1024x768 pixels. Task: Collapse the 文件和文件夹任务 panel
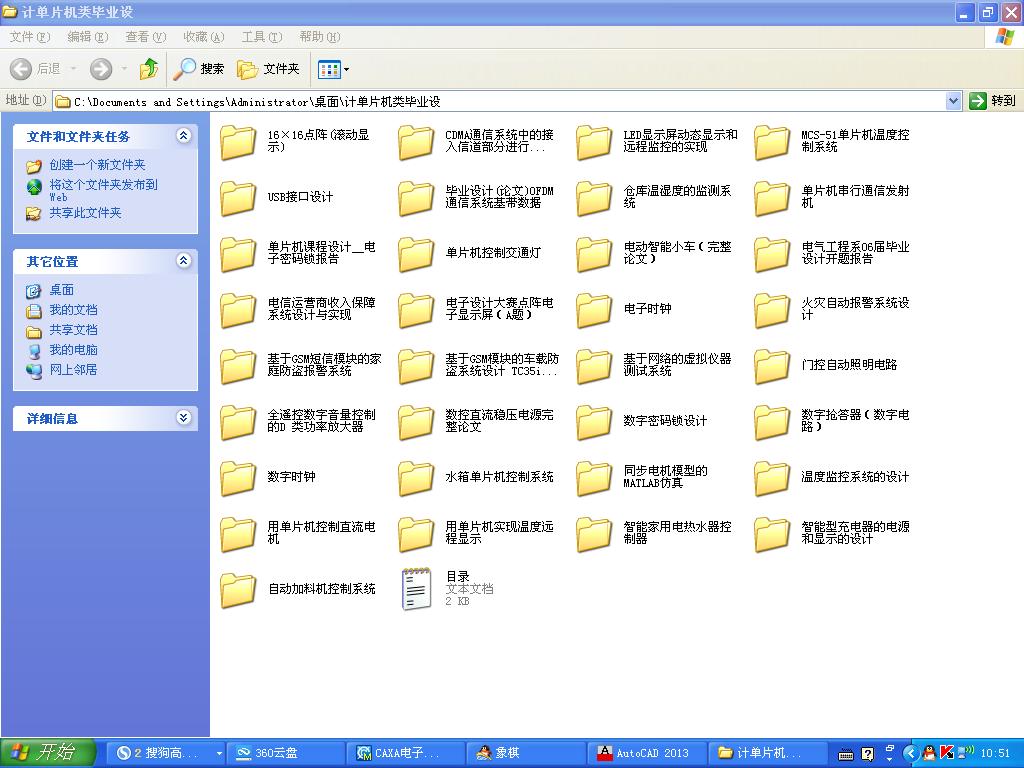tap(184, 136)
